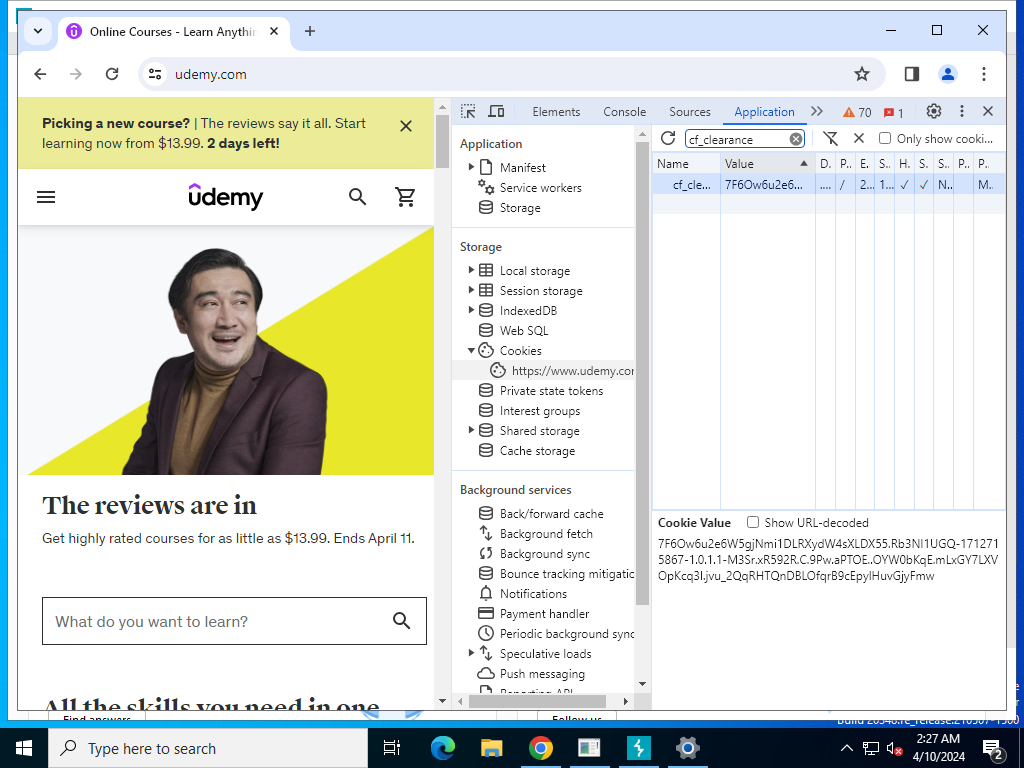Image resolution: width=1024 pixels, height=768 pixels.
Task: Enable Only show cookies with issue checkbox
Action: click(885, 139)
